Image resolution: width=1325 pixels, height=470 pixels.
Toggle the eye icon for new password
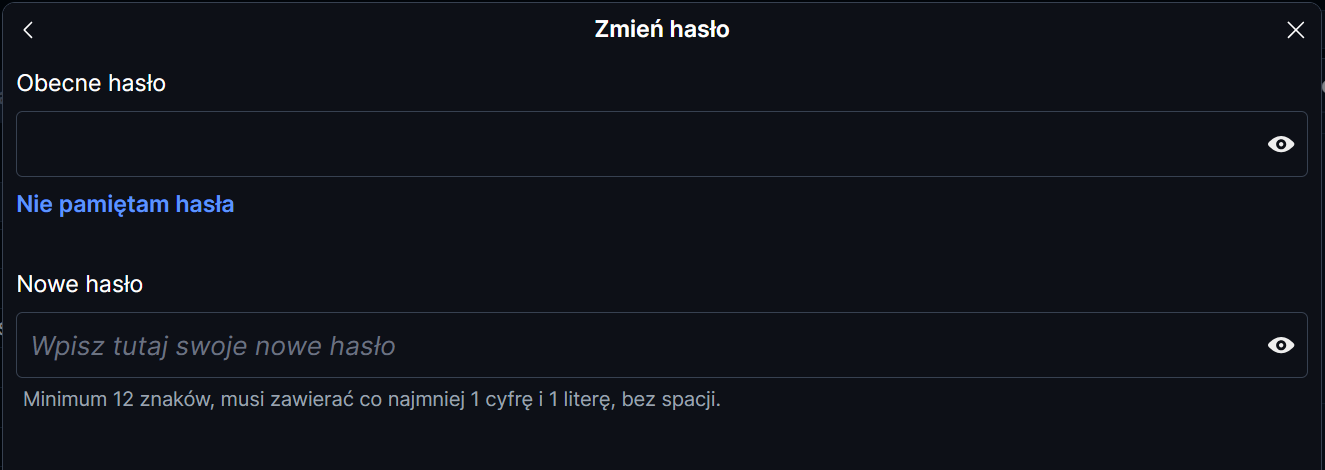point(1280,345)
